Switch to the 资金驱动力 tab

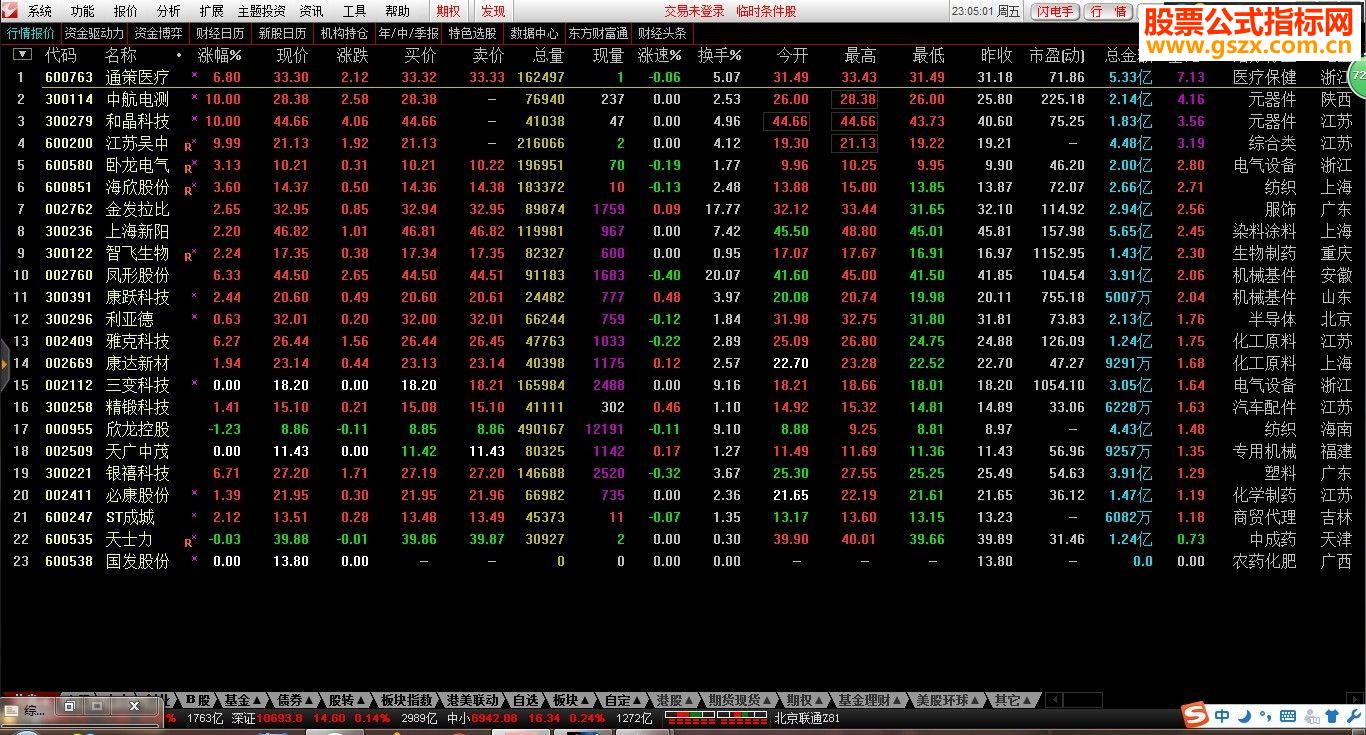pyautogui.click(x=94, y=33)
